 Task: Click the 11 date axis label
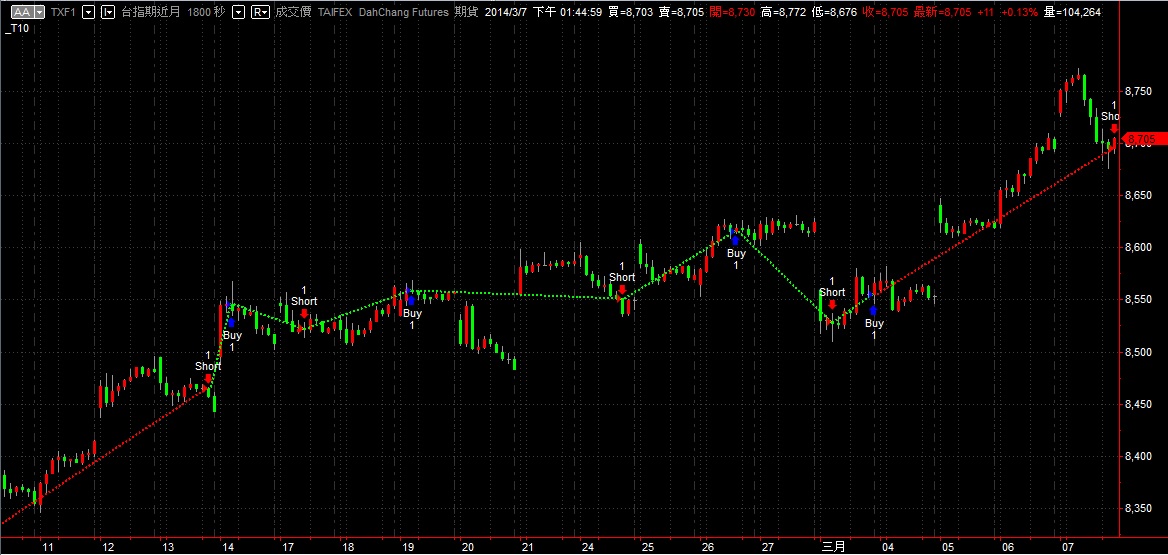[x=48, y=547]
